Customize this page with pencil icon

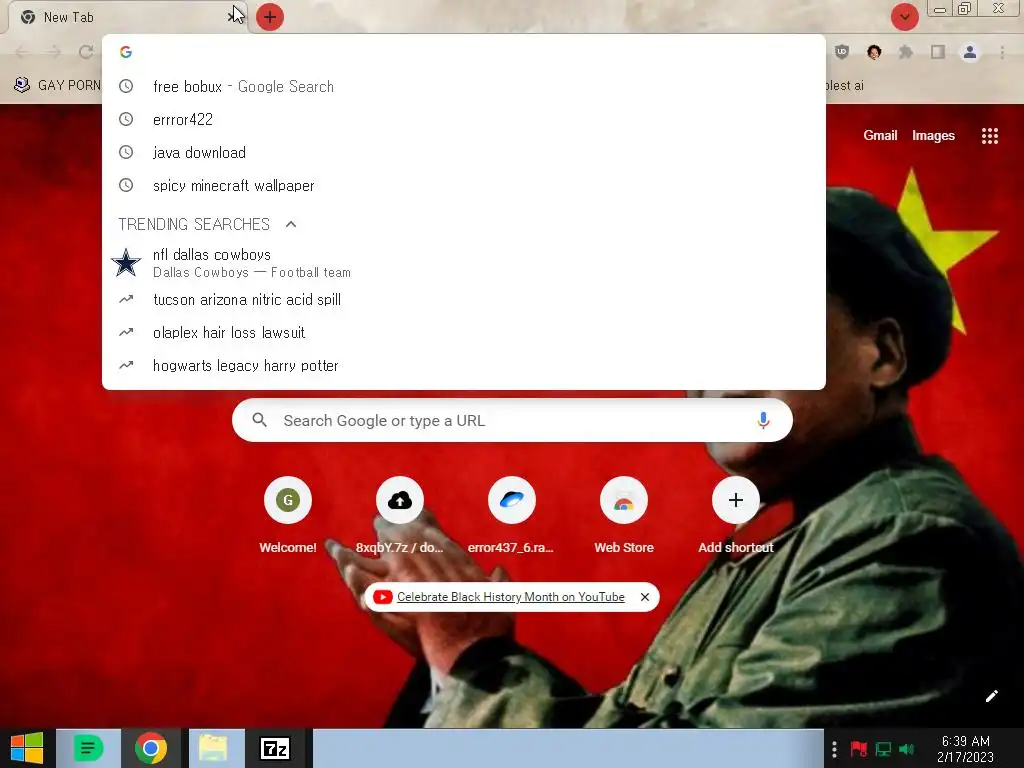[x=991, y=696]
